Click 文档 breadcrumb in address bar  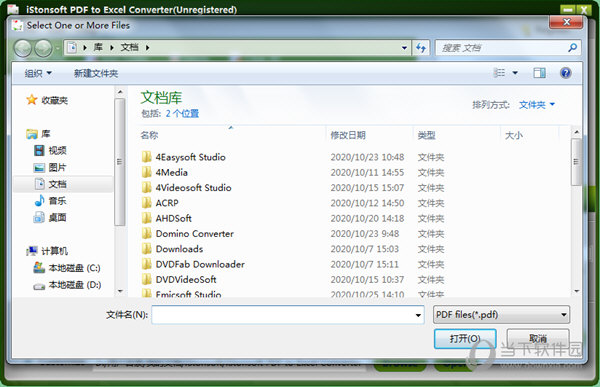pos(129,47)
